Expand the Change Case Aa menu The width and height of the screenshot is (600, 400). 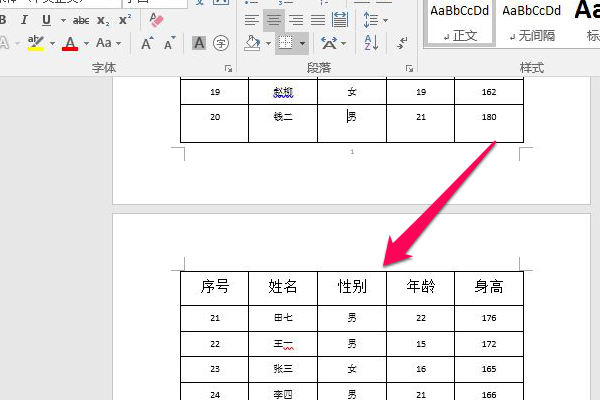[108, 43]
